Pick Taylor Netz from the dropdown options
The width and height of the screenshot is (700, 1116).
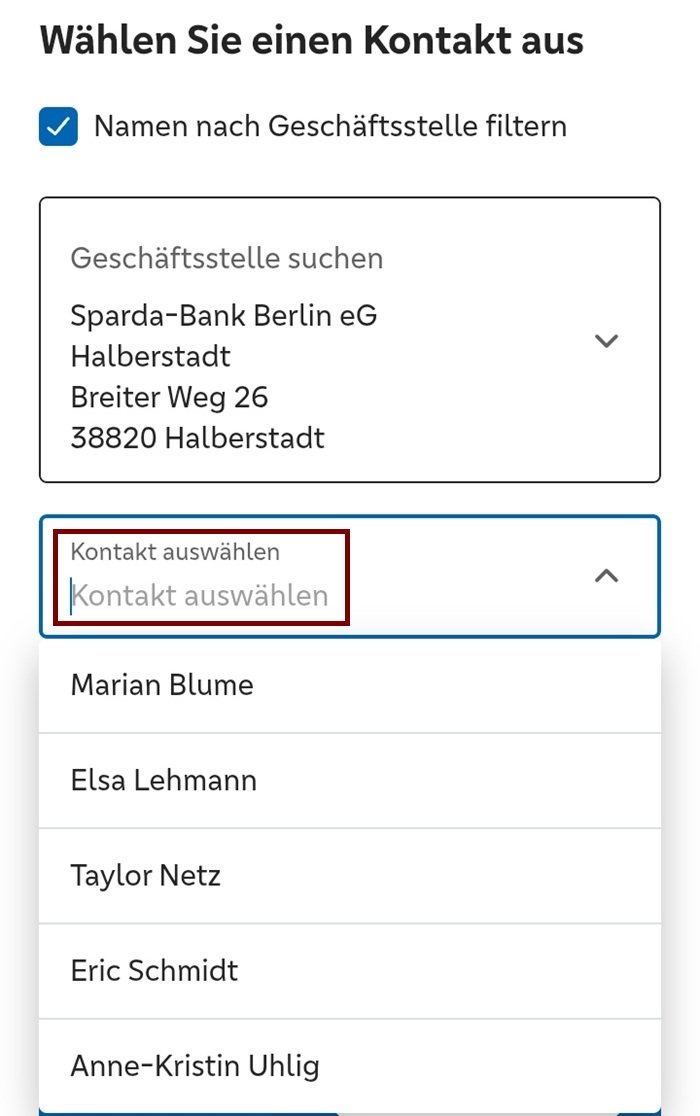146,876
